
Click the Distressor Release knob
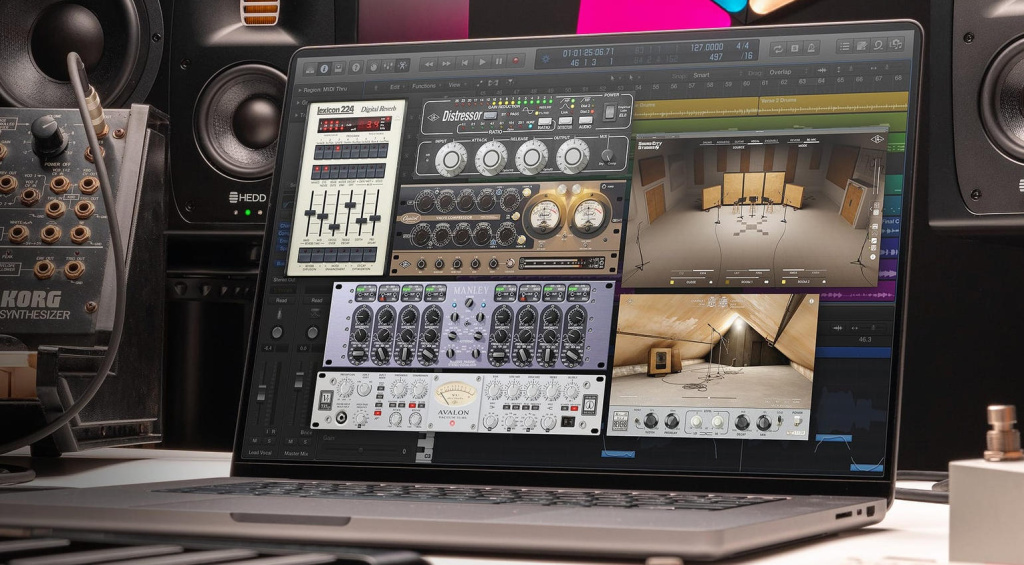532,156
